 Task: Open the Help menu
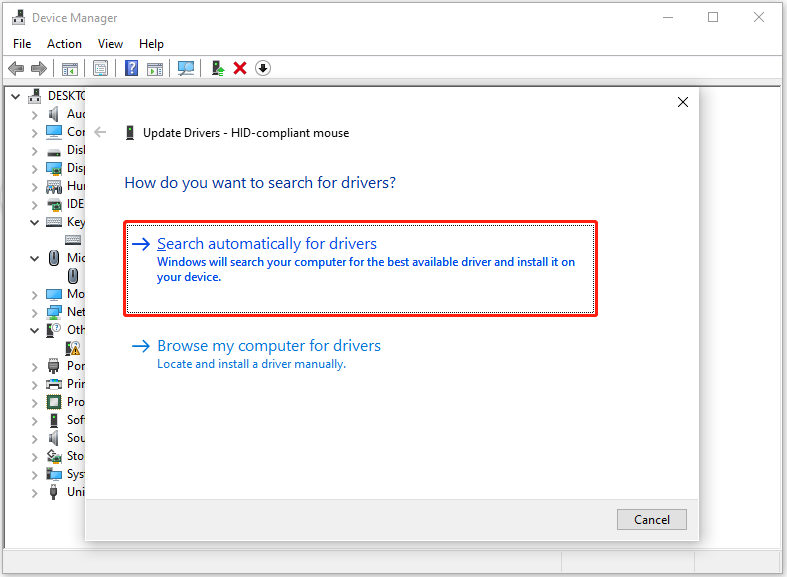tap(151, 44)
